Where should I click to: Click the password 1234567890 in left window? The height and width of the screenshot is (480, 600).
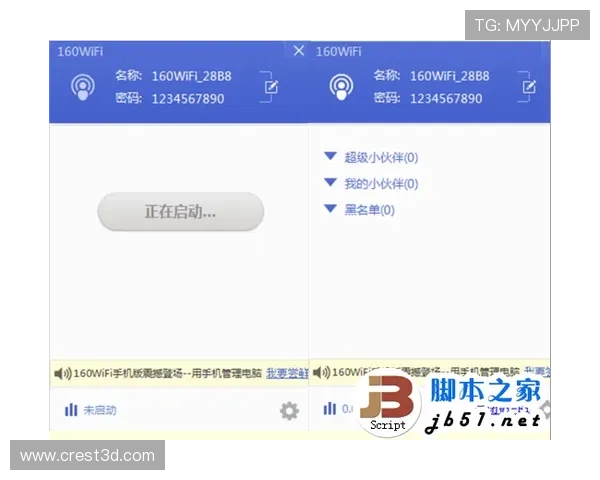(x=188, y=99)
